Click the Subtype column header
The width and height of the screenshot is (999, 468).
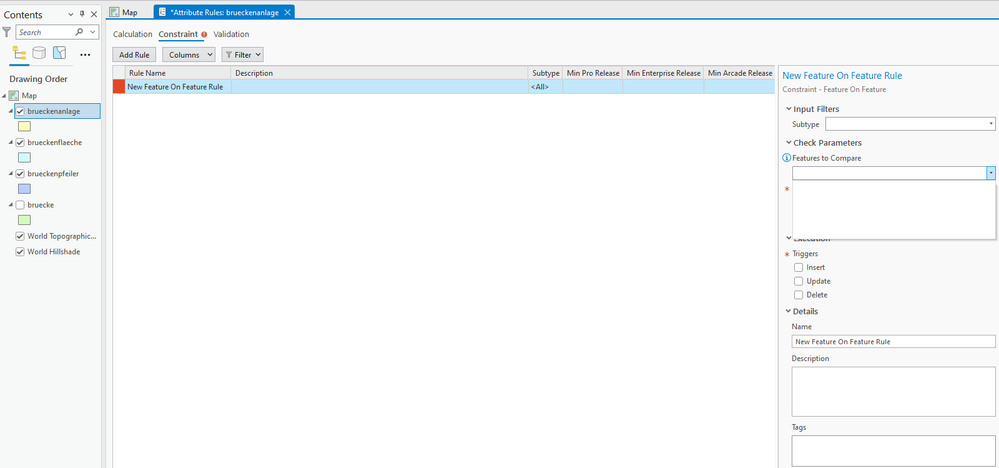pos(545,73)
